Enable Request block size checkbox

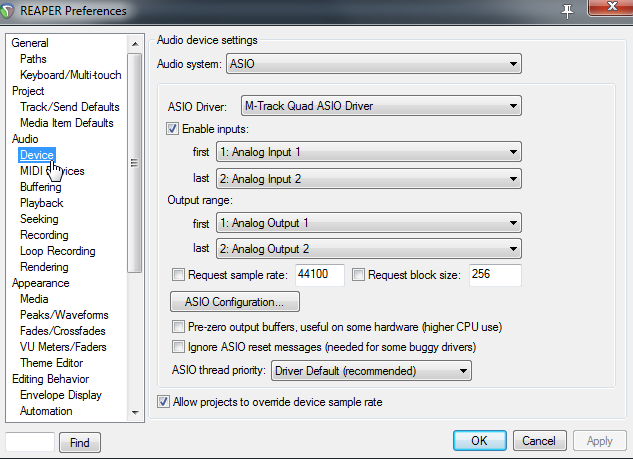(360, 274)
